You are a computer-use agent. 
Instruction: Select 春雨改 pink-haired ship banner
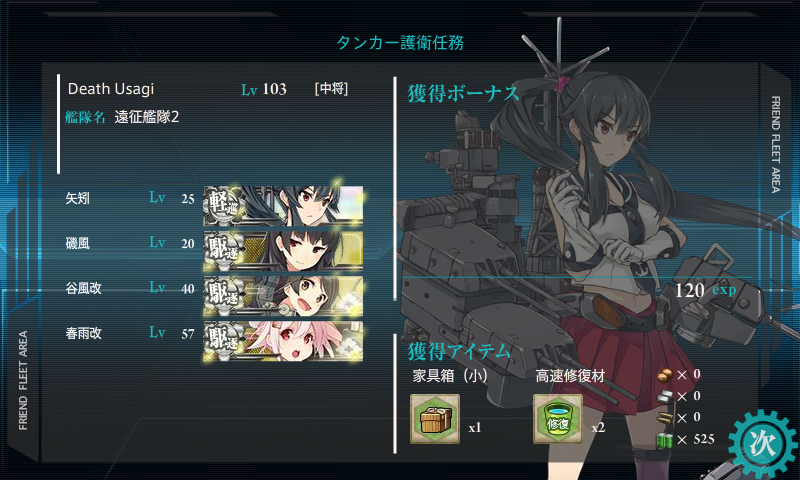pos(283,341)
